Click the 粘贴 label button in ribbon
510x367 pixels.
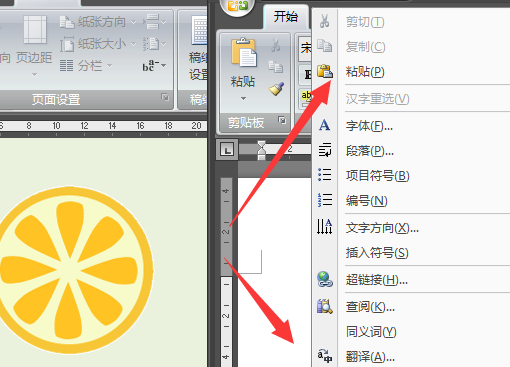tap(243, 81)
